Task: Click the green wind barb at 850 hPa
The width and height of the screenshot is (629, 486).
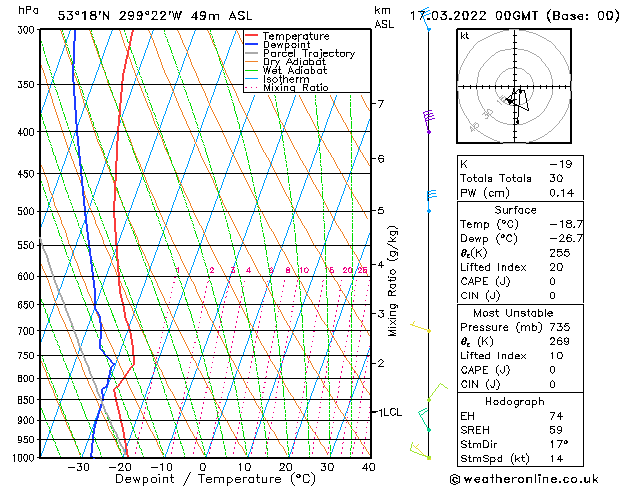Action: 437,392
